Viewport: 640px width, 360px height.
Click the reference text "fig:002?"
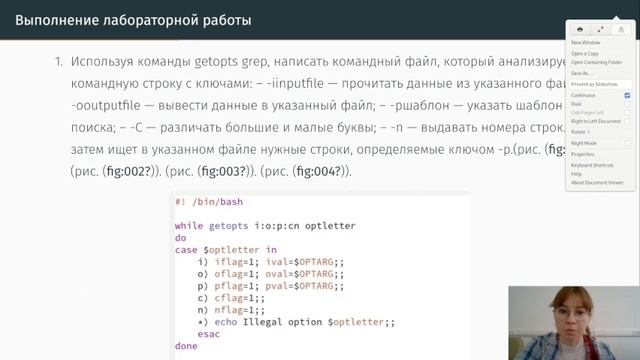(129, 171)
